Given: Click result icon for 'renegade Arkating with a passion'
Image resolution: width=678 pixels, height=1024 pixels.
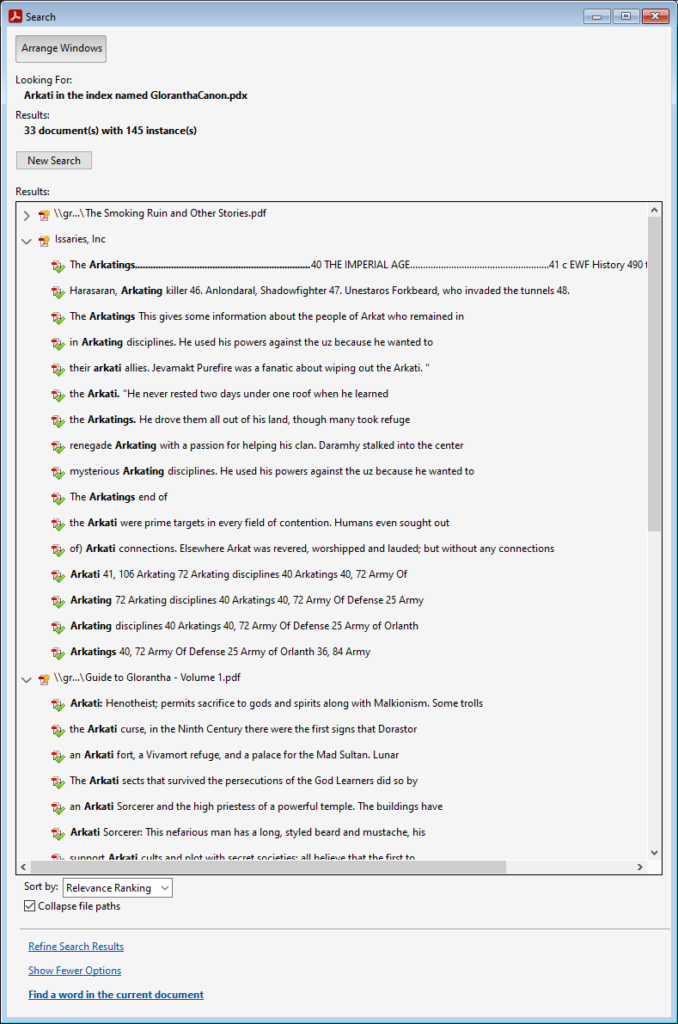Looking at the screenshot, I should [x=58, y=447].
